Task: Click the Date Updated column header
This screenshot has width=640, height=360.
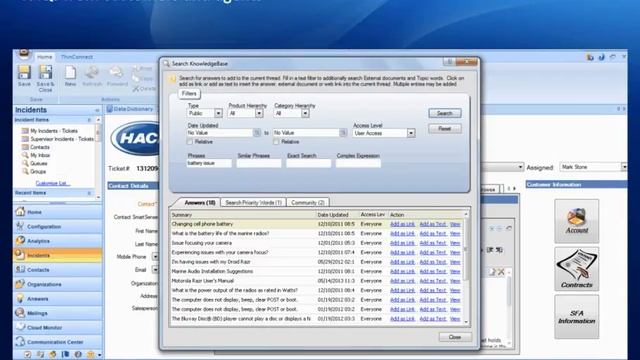Action: click(337, 215)
